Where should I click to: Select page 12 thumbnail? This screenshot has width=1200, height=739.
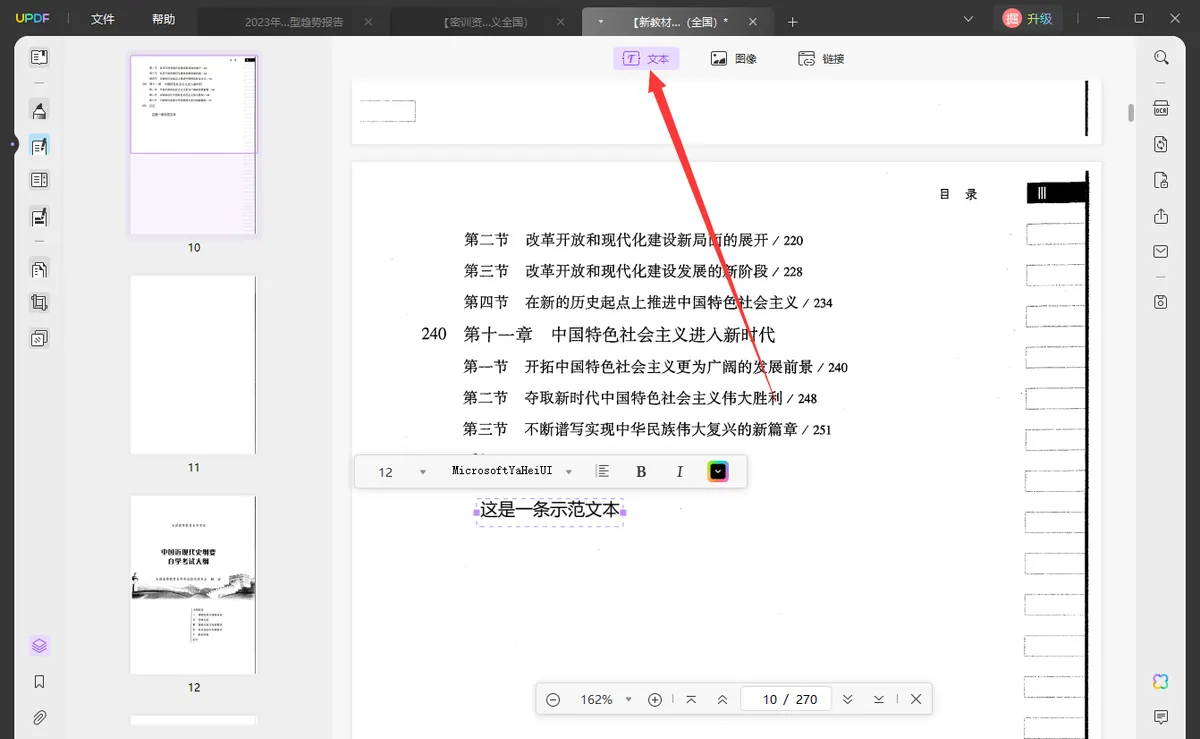coord(193,584)
